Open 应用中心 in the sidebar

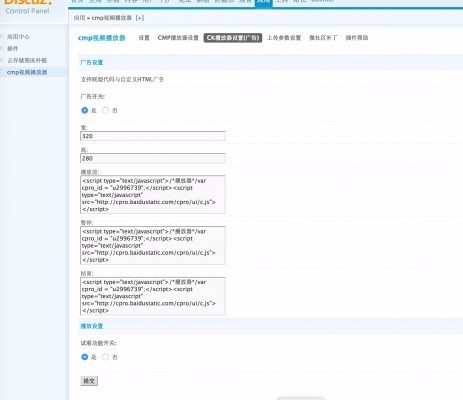pos(18,37)
